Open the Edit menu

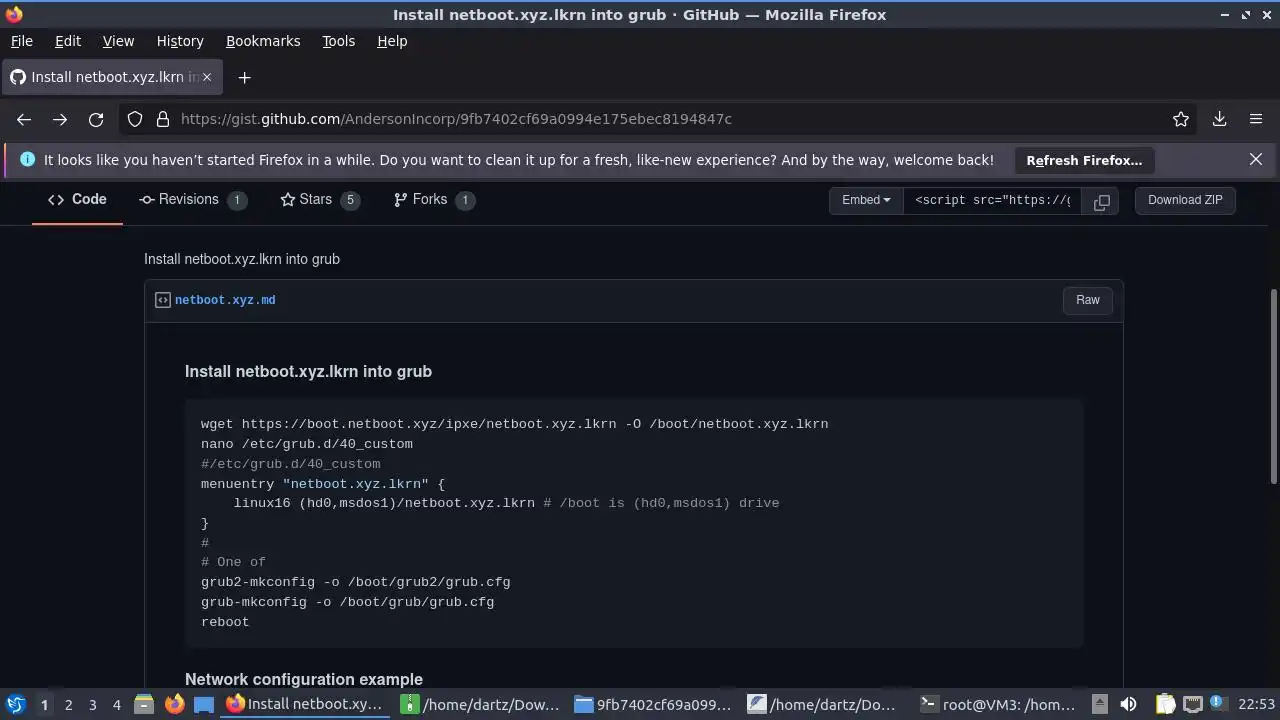(68, 41)
